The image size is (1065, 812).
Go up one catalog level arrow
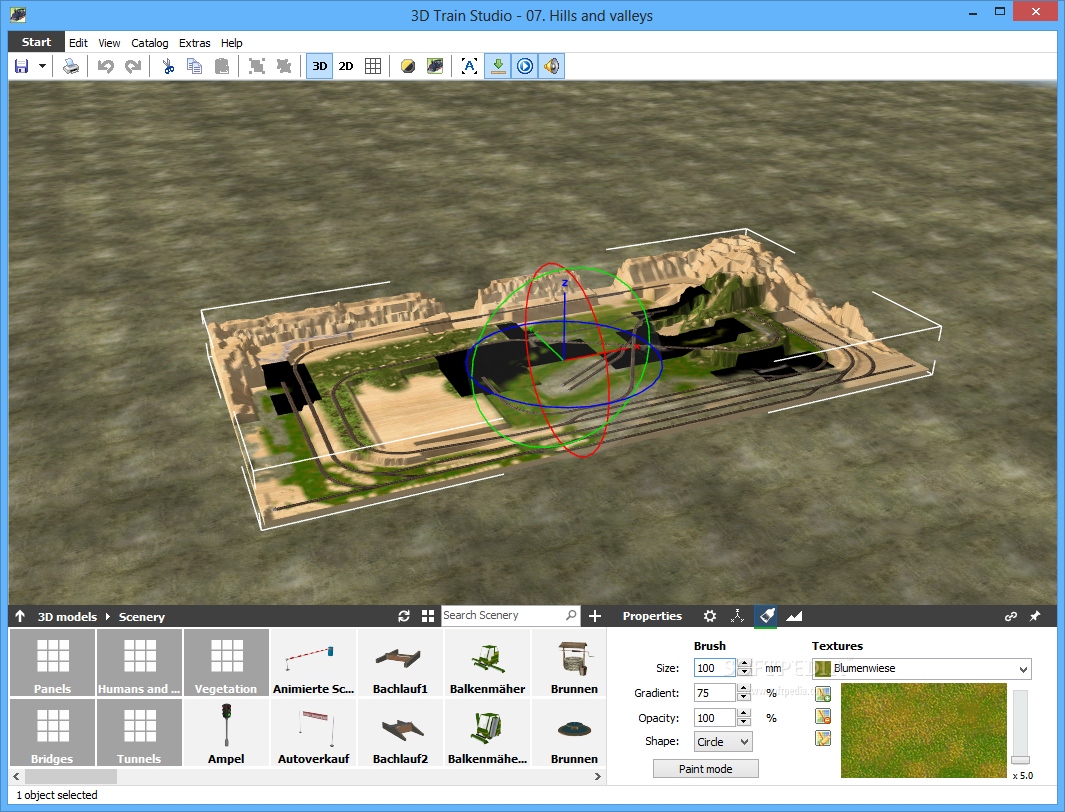[x=20, y=616]
